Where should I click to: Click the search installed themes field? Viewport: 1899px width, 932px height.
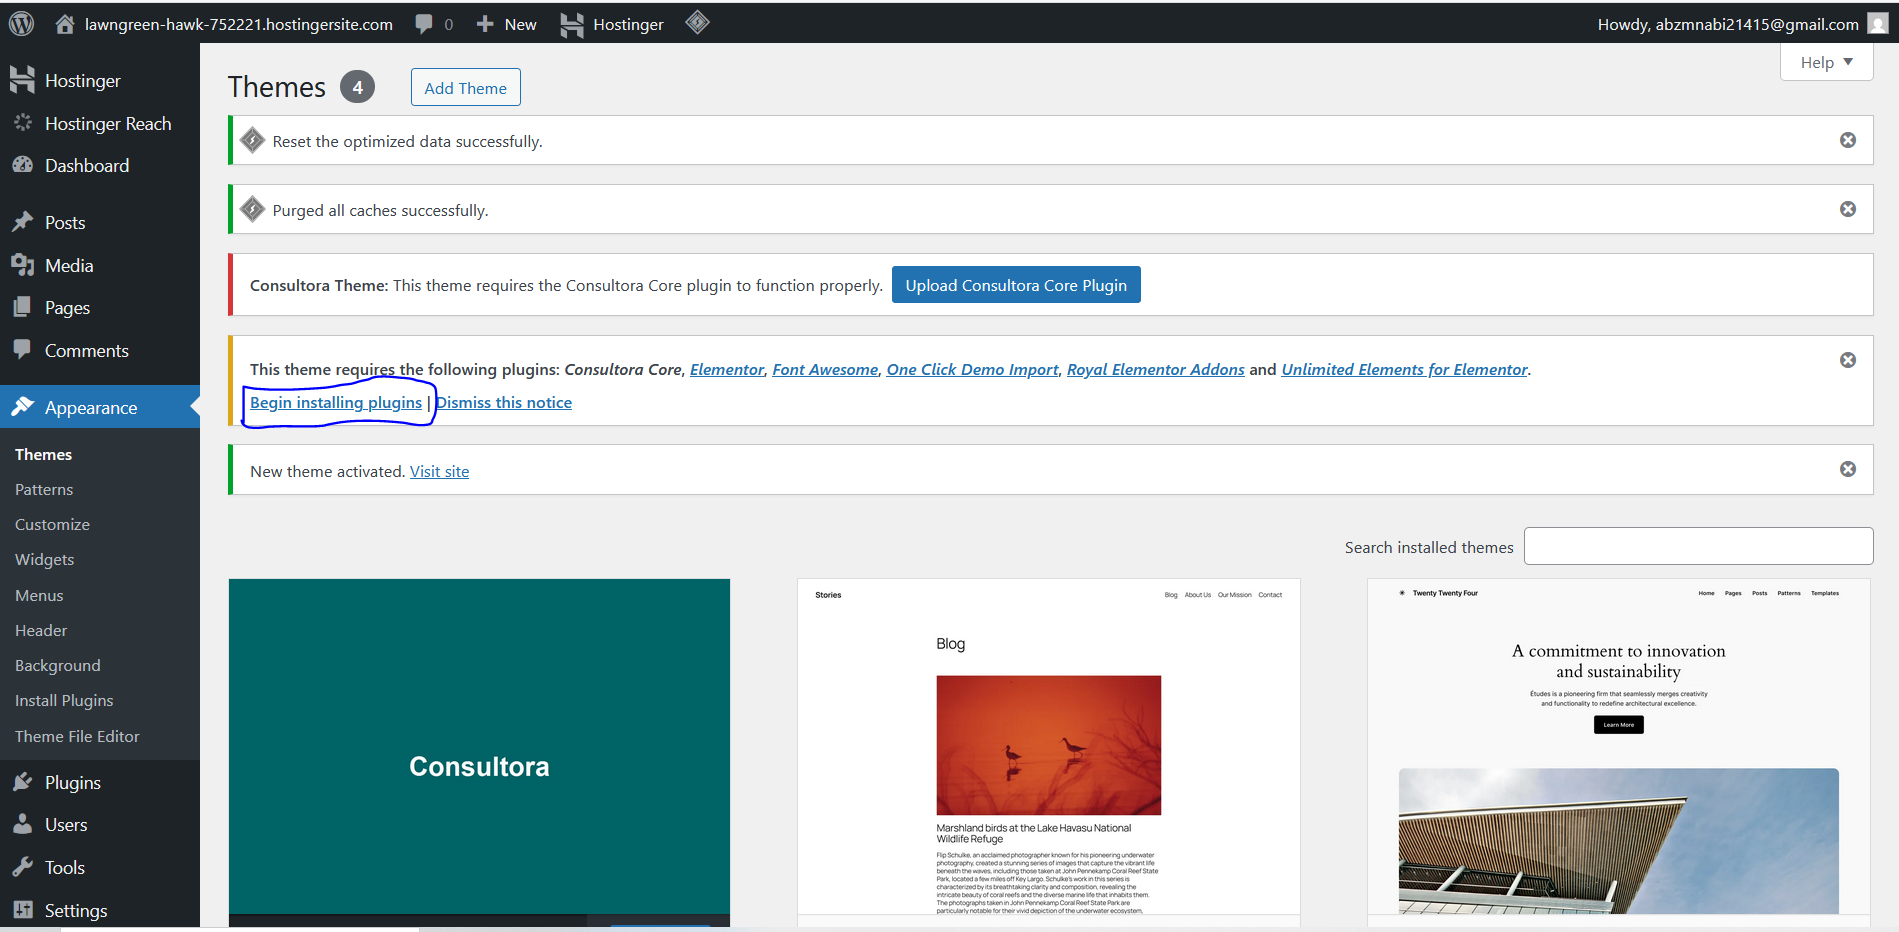(1697, 546)
